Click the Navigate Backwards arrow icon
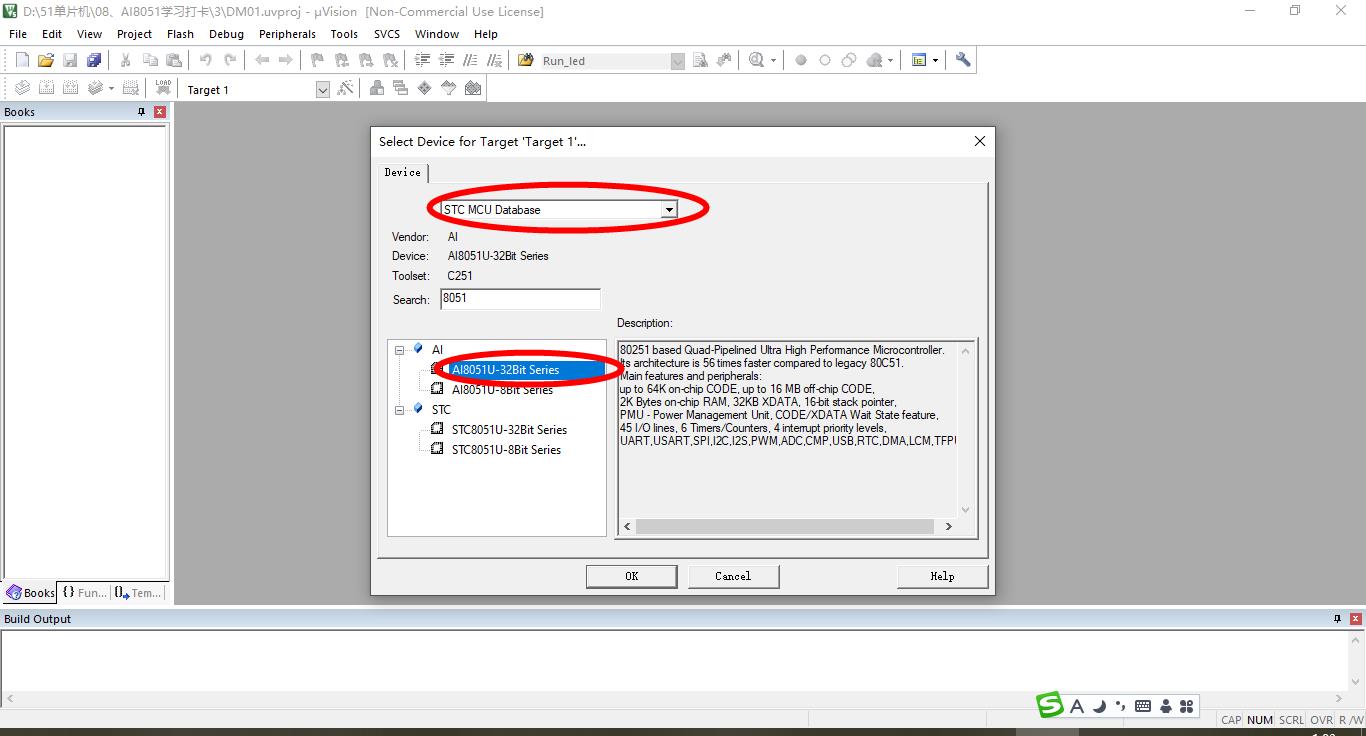Viewport: 1366px width, 736px height. click(262, 60)
